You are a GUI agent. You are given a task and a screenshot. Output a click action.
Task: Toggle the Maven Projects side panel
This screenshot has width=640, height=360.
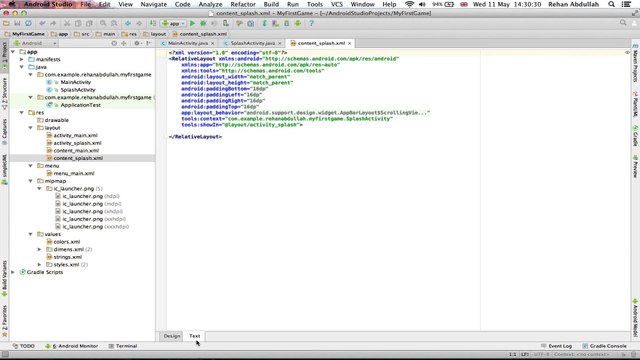click(x=636, y=63)
